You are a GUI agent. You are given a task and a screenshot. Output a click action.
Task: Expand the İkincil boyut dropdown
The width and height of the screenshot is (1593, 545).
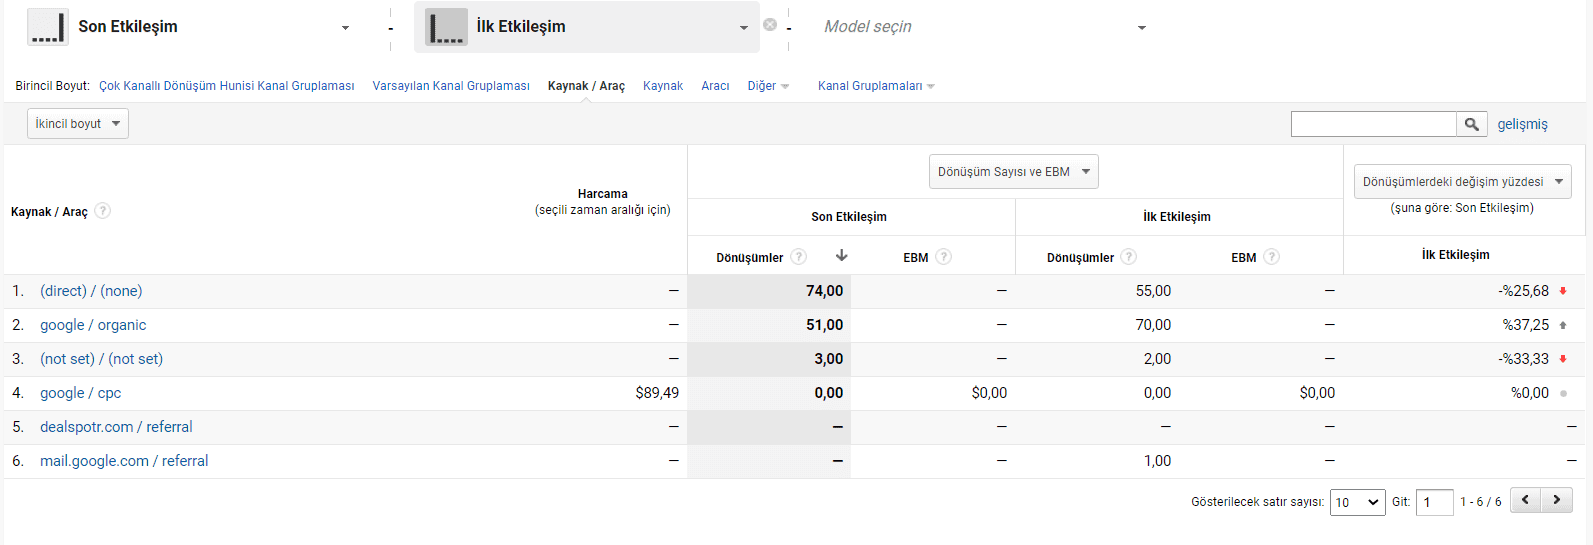coord(78,124)
